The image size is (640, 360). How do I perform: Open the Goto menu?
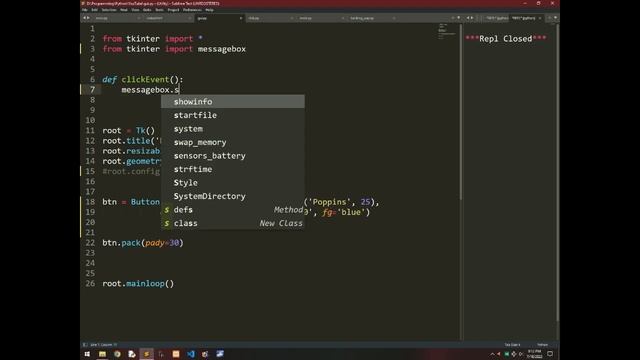click(x=147, y=10)
